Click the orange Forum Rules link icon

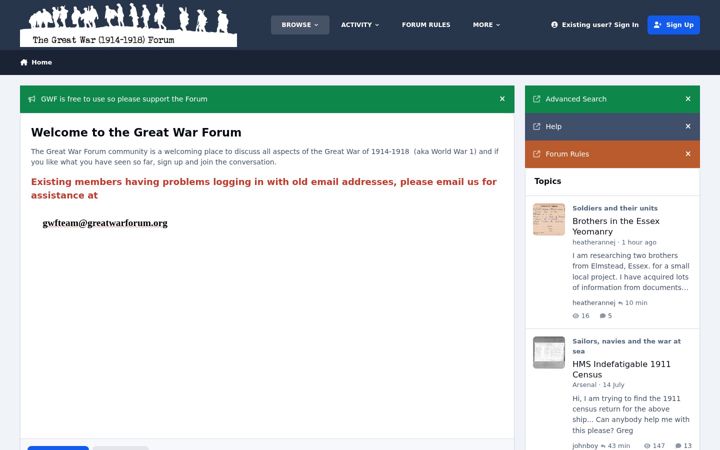[x=536, y=154]
